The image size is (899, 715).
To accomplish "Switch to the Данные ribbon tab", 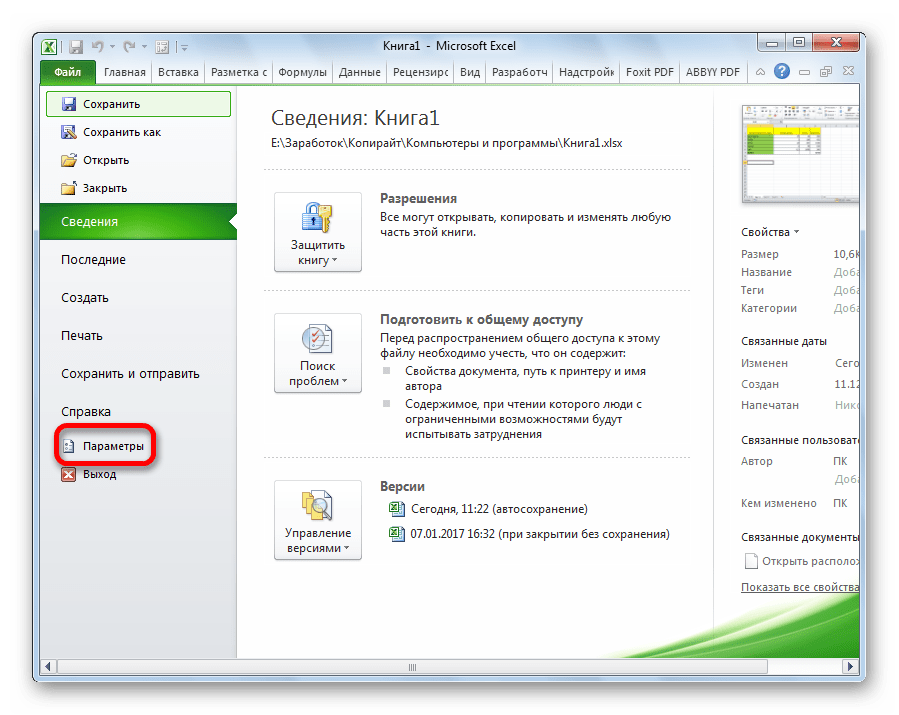I will (359, 72).
